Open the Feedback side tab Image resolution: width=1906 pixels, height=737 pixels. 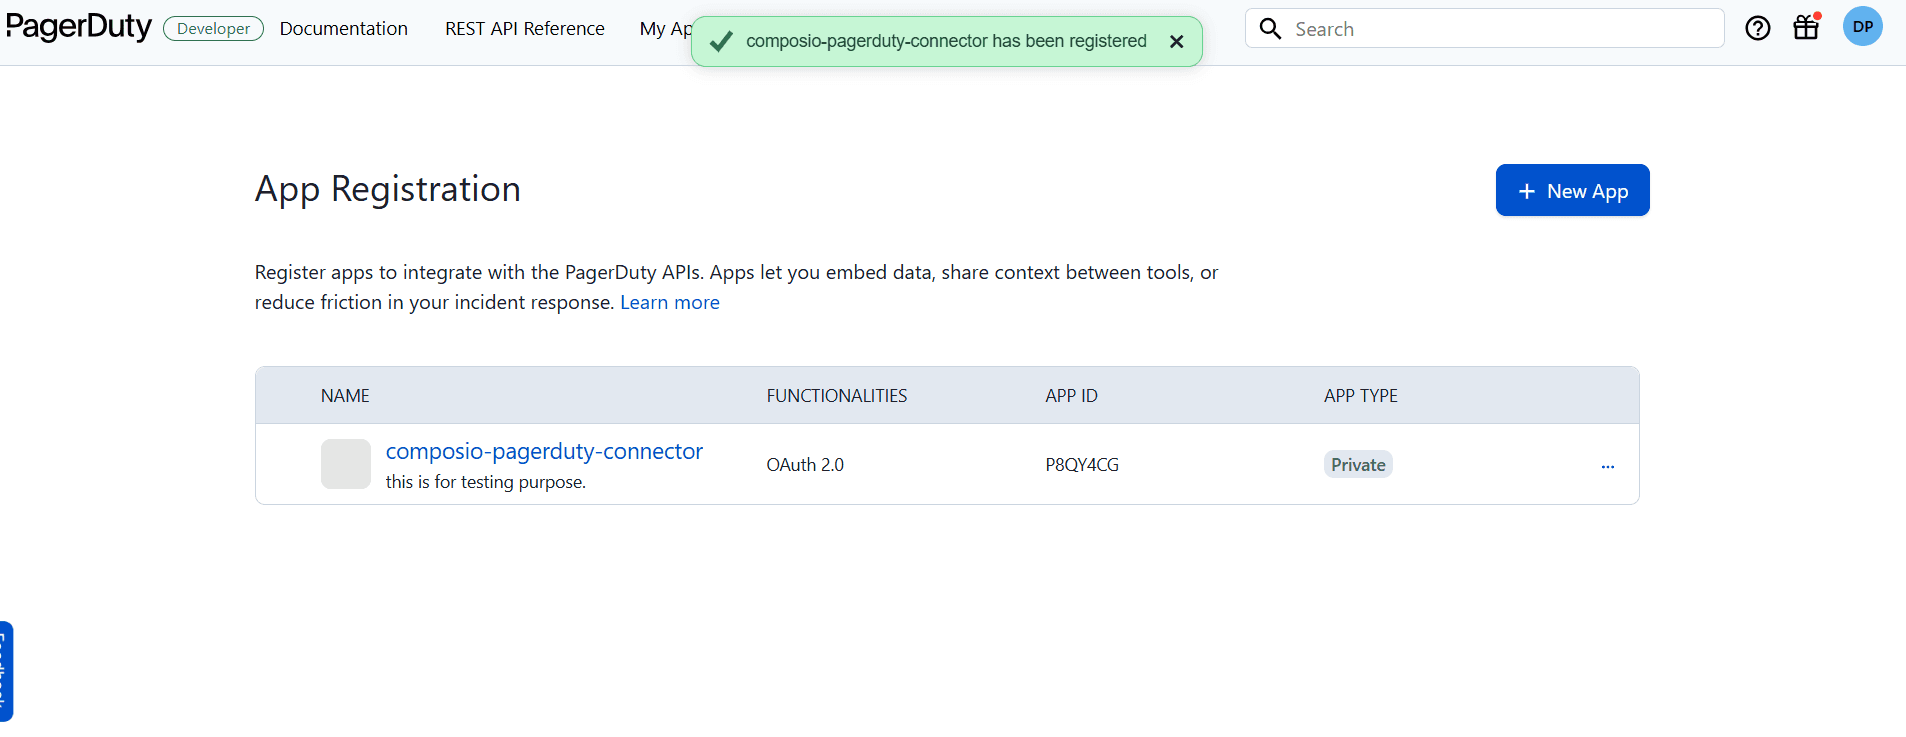point(6,671)
